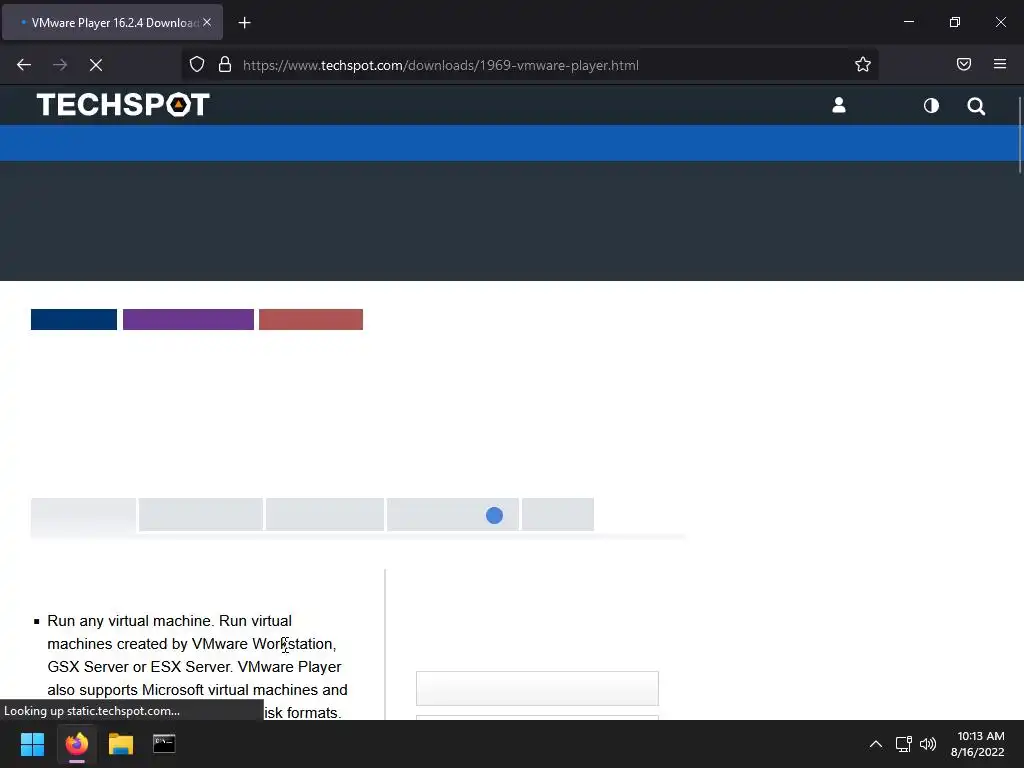Select the VMware Player 16.2.4 Download tab

coord(112,23)
